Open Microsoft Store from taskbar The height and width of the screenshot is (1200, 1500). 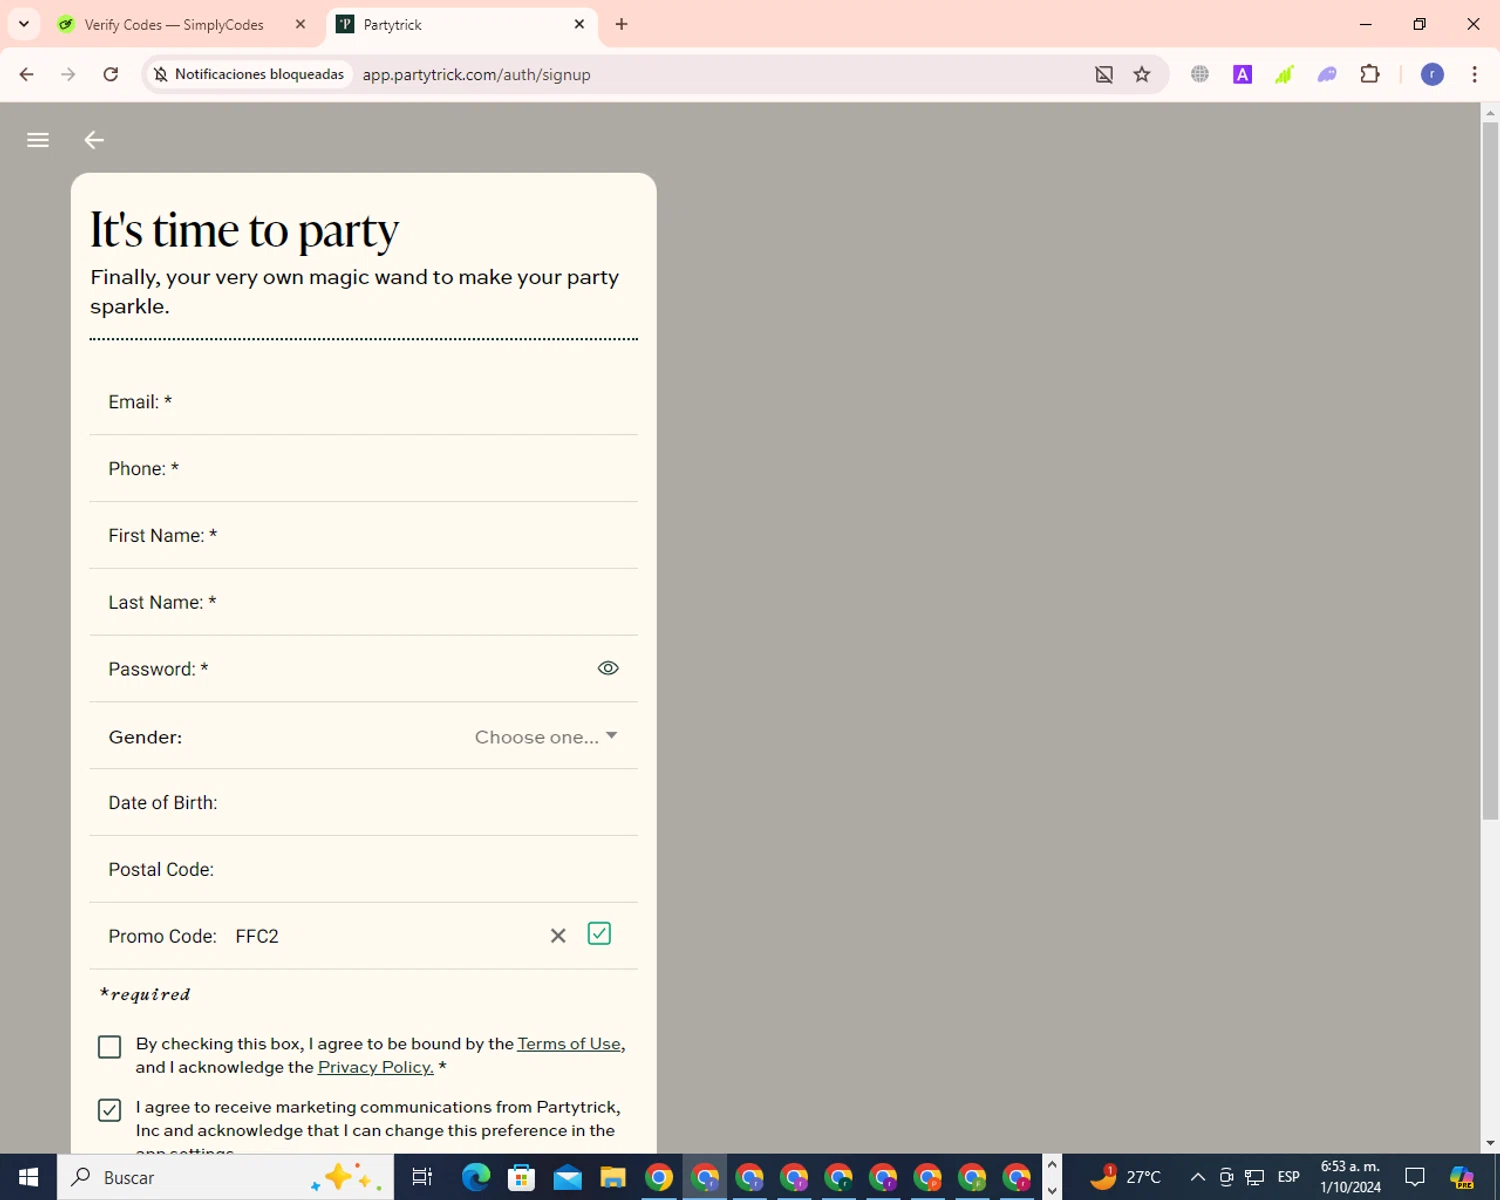coord(521,1177)
